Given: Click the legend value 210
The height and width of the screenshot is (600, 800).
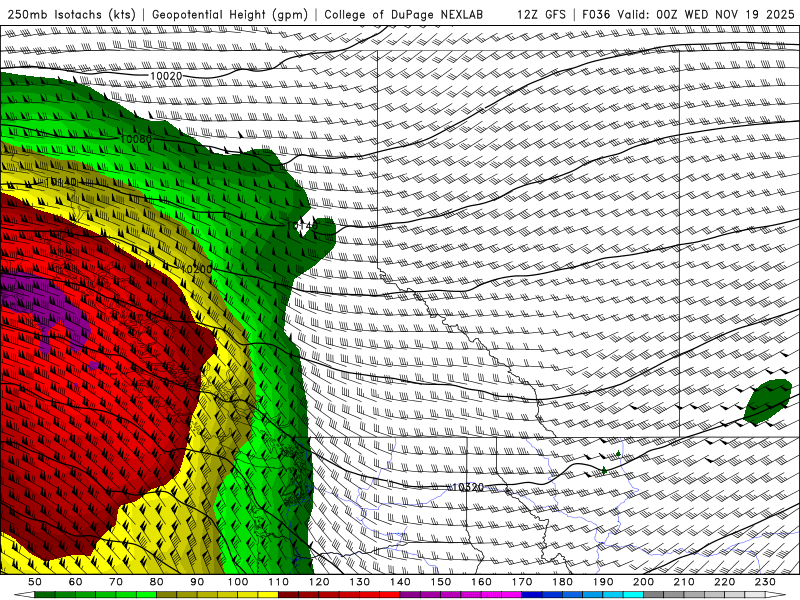Looking at the screenshot, I should coord(684,582).
